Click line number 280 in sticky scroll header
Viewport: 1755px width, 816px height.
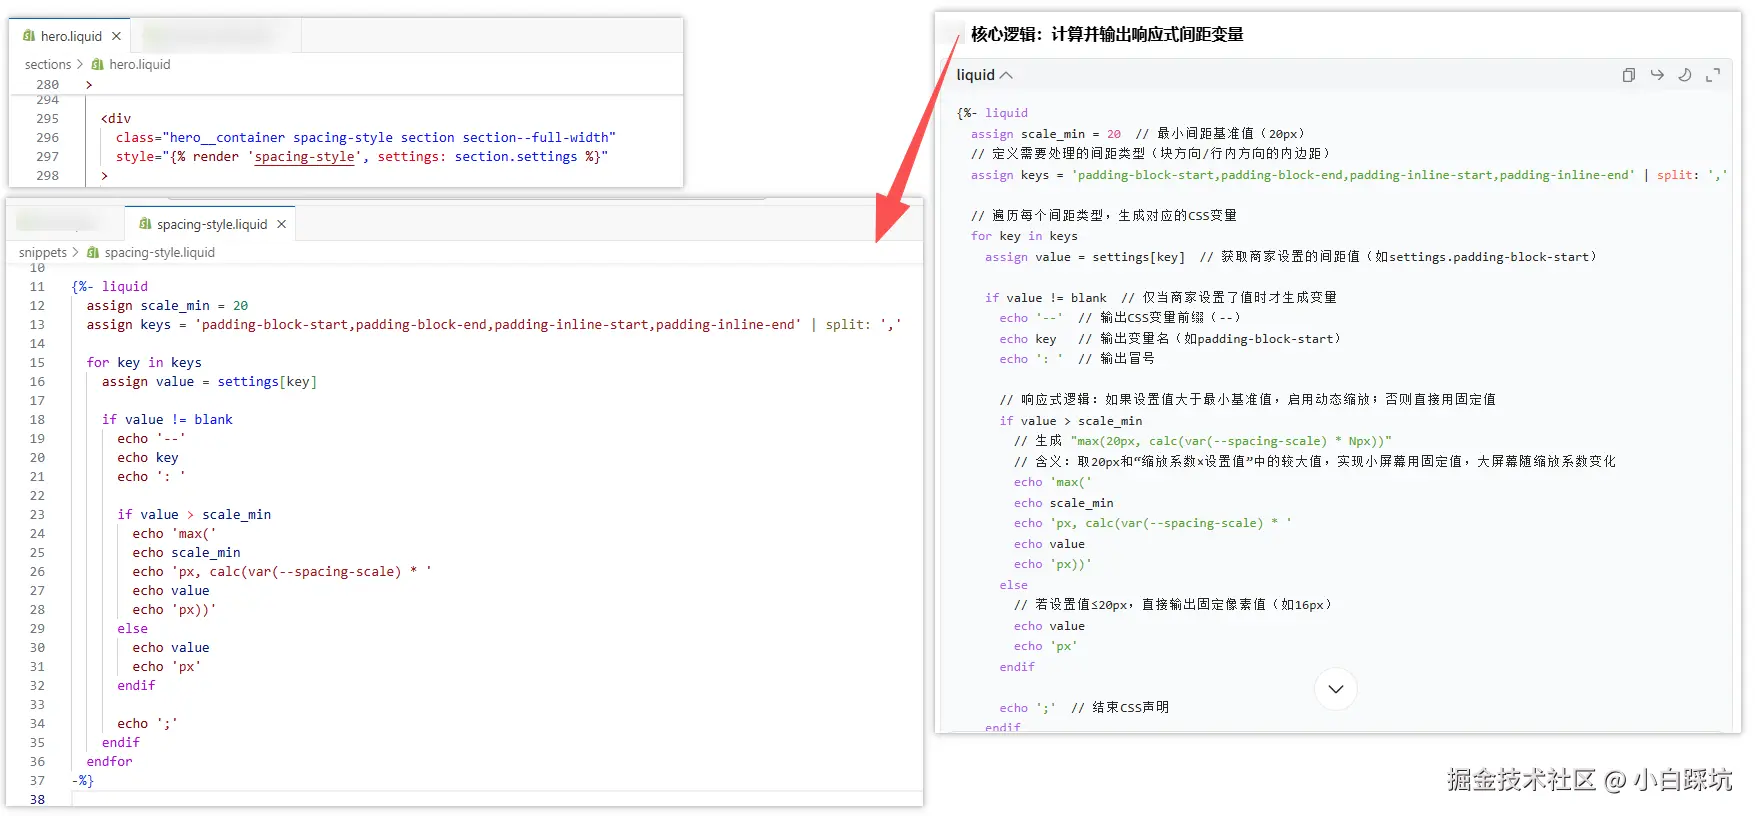[47, 84]
